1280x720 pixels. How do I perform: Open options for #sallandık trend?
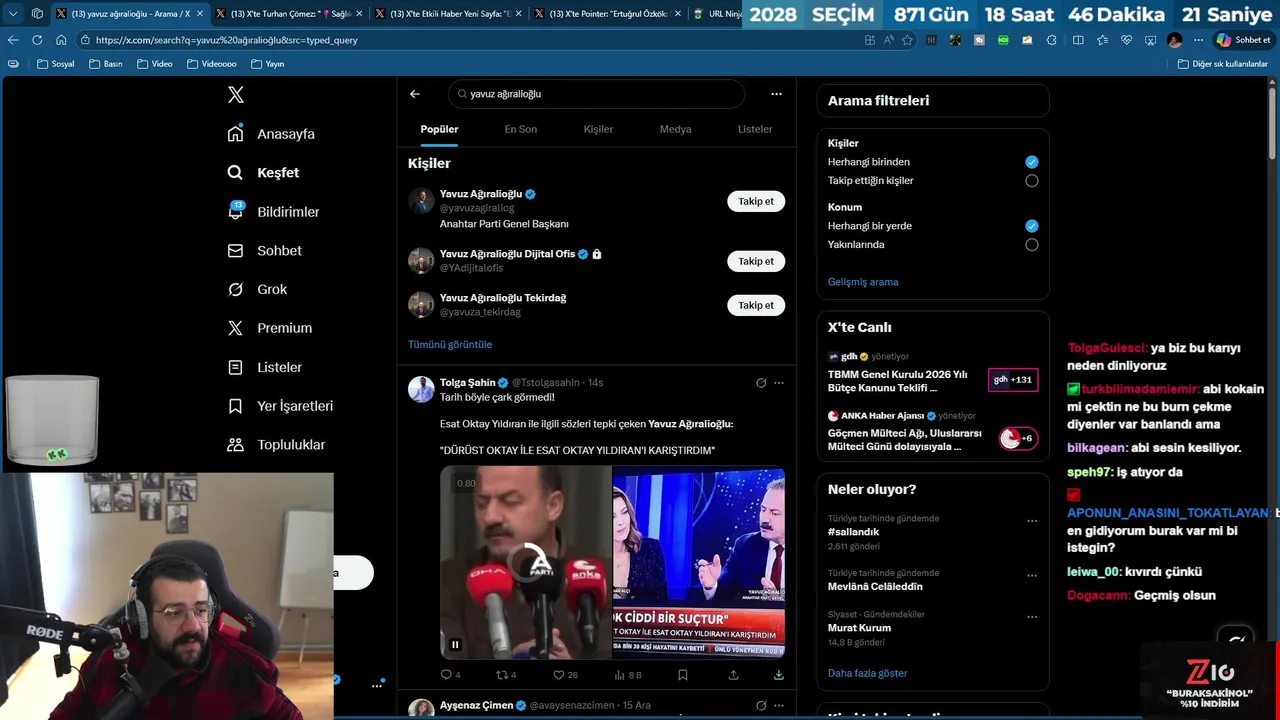click(x=1032, y=521)
